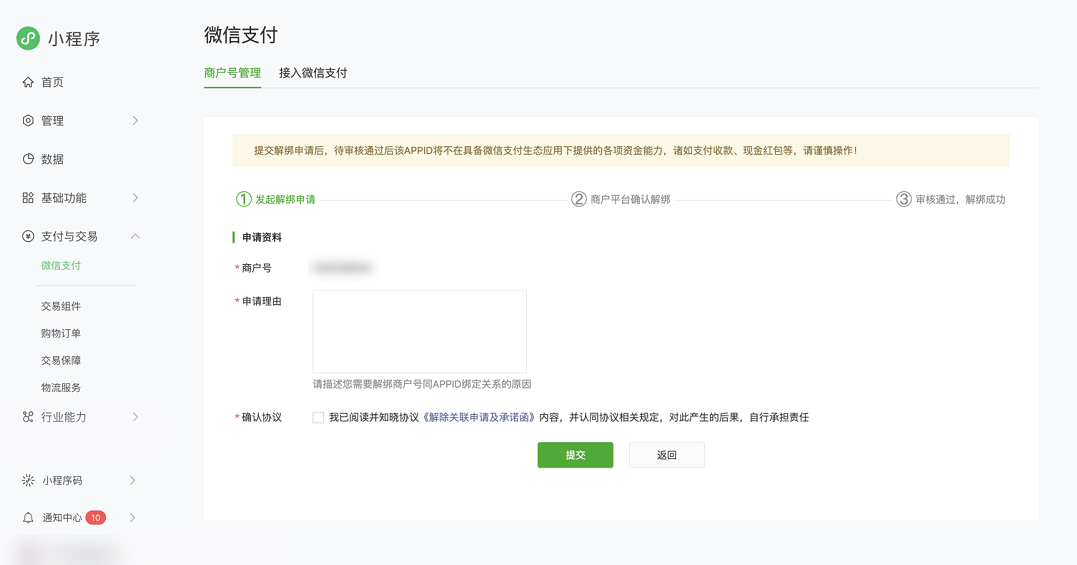1077x565 pixels.
Task: Open 物流服务 in the sidebar
Action: (x=60, y=388)
